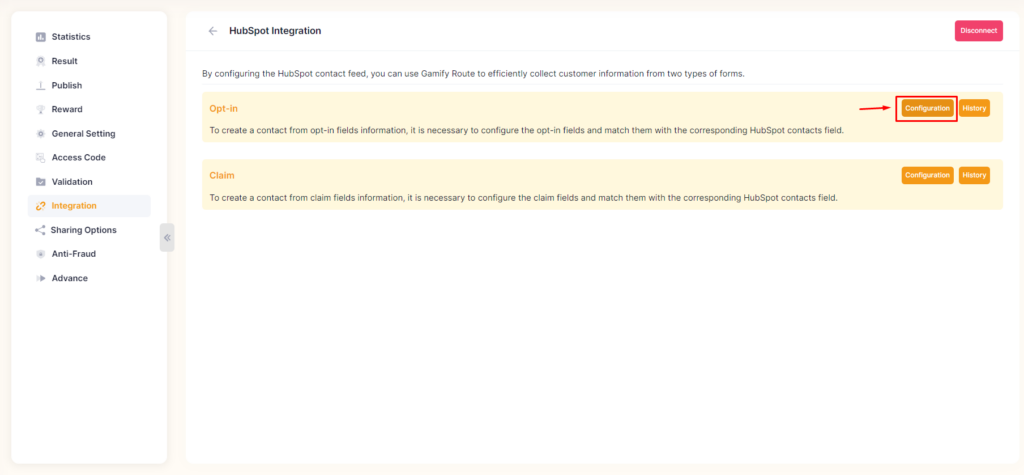Click the Result icon in sidebar

pyautogui.click(x=40, y=61)
